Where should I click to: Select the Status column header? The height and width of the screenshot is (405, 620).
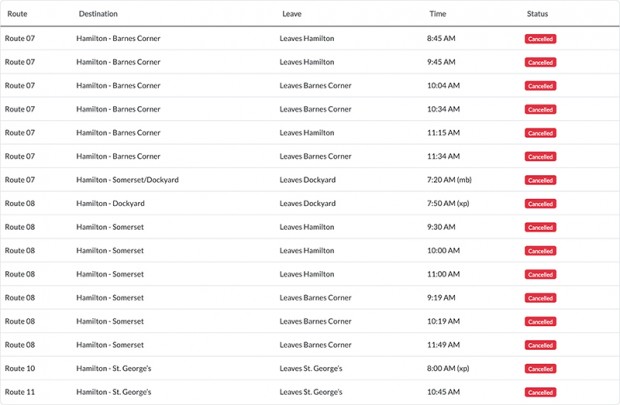(537, 14)
